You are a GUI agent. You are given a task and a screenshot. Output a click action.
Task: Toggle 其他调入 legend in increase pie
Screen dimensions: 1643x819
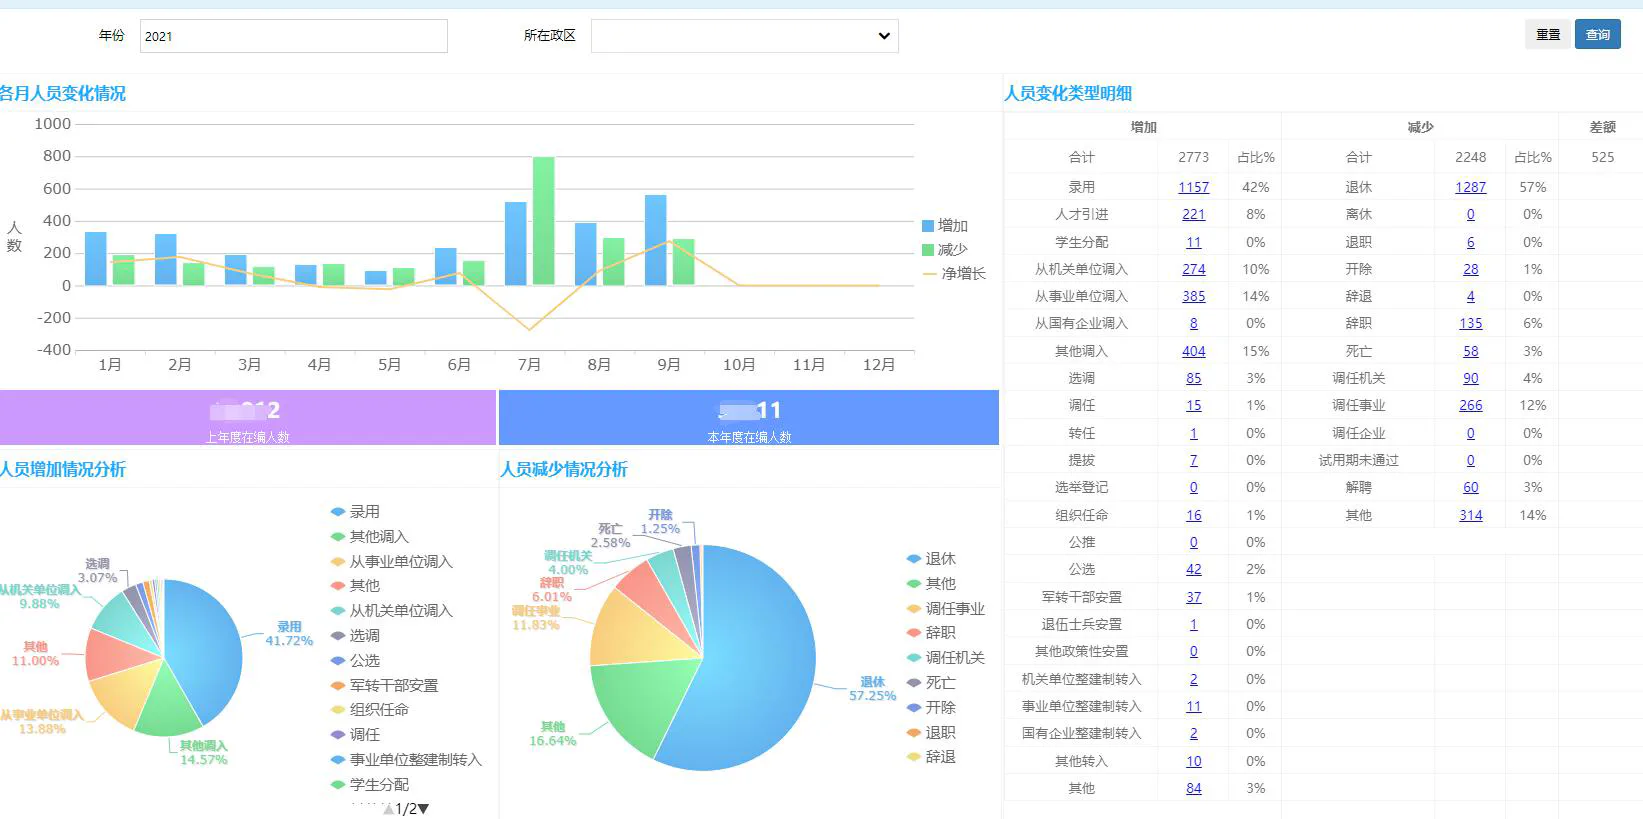click(370, 536)
